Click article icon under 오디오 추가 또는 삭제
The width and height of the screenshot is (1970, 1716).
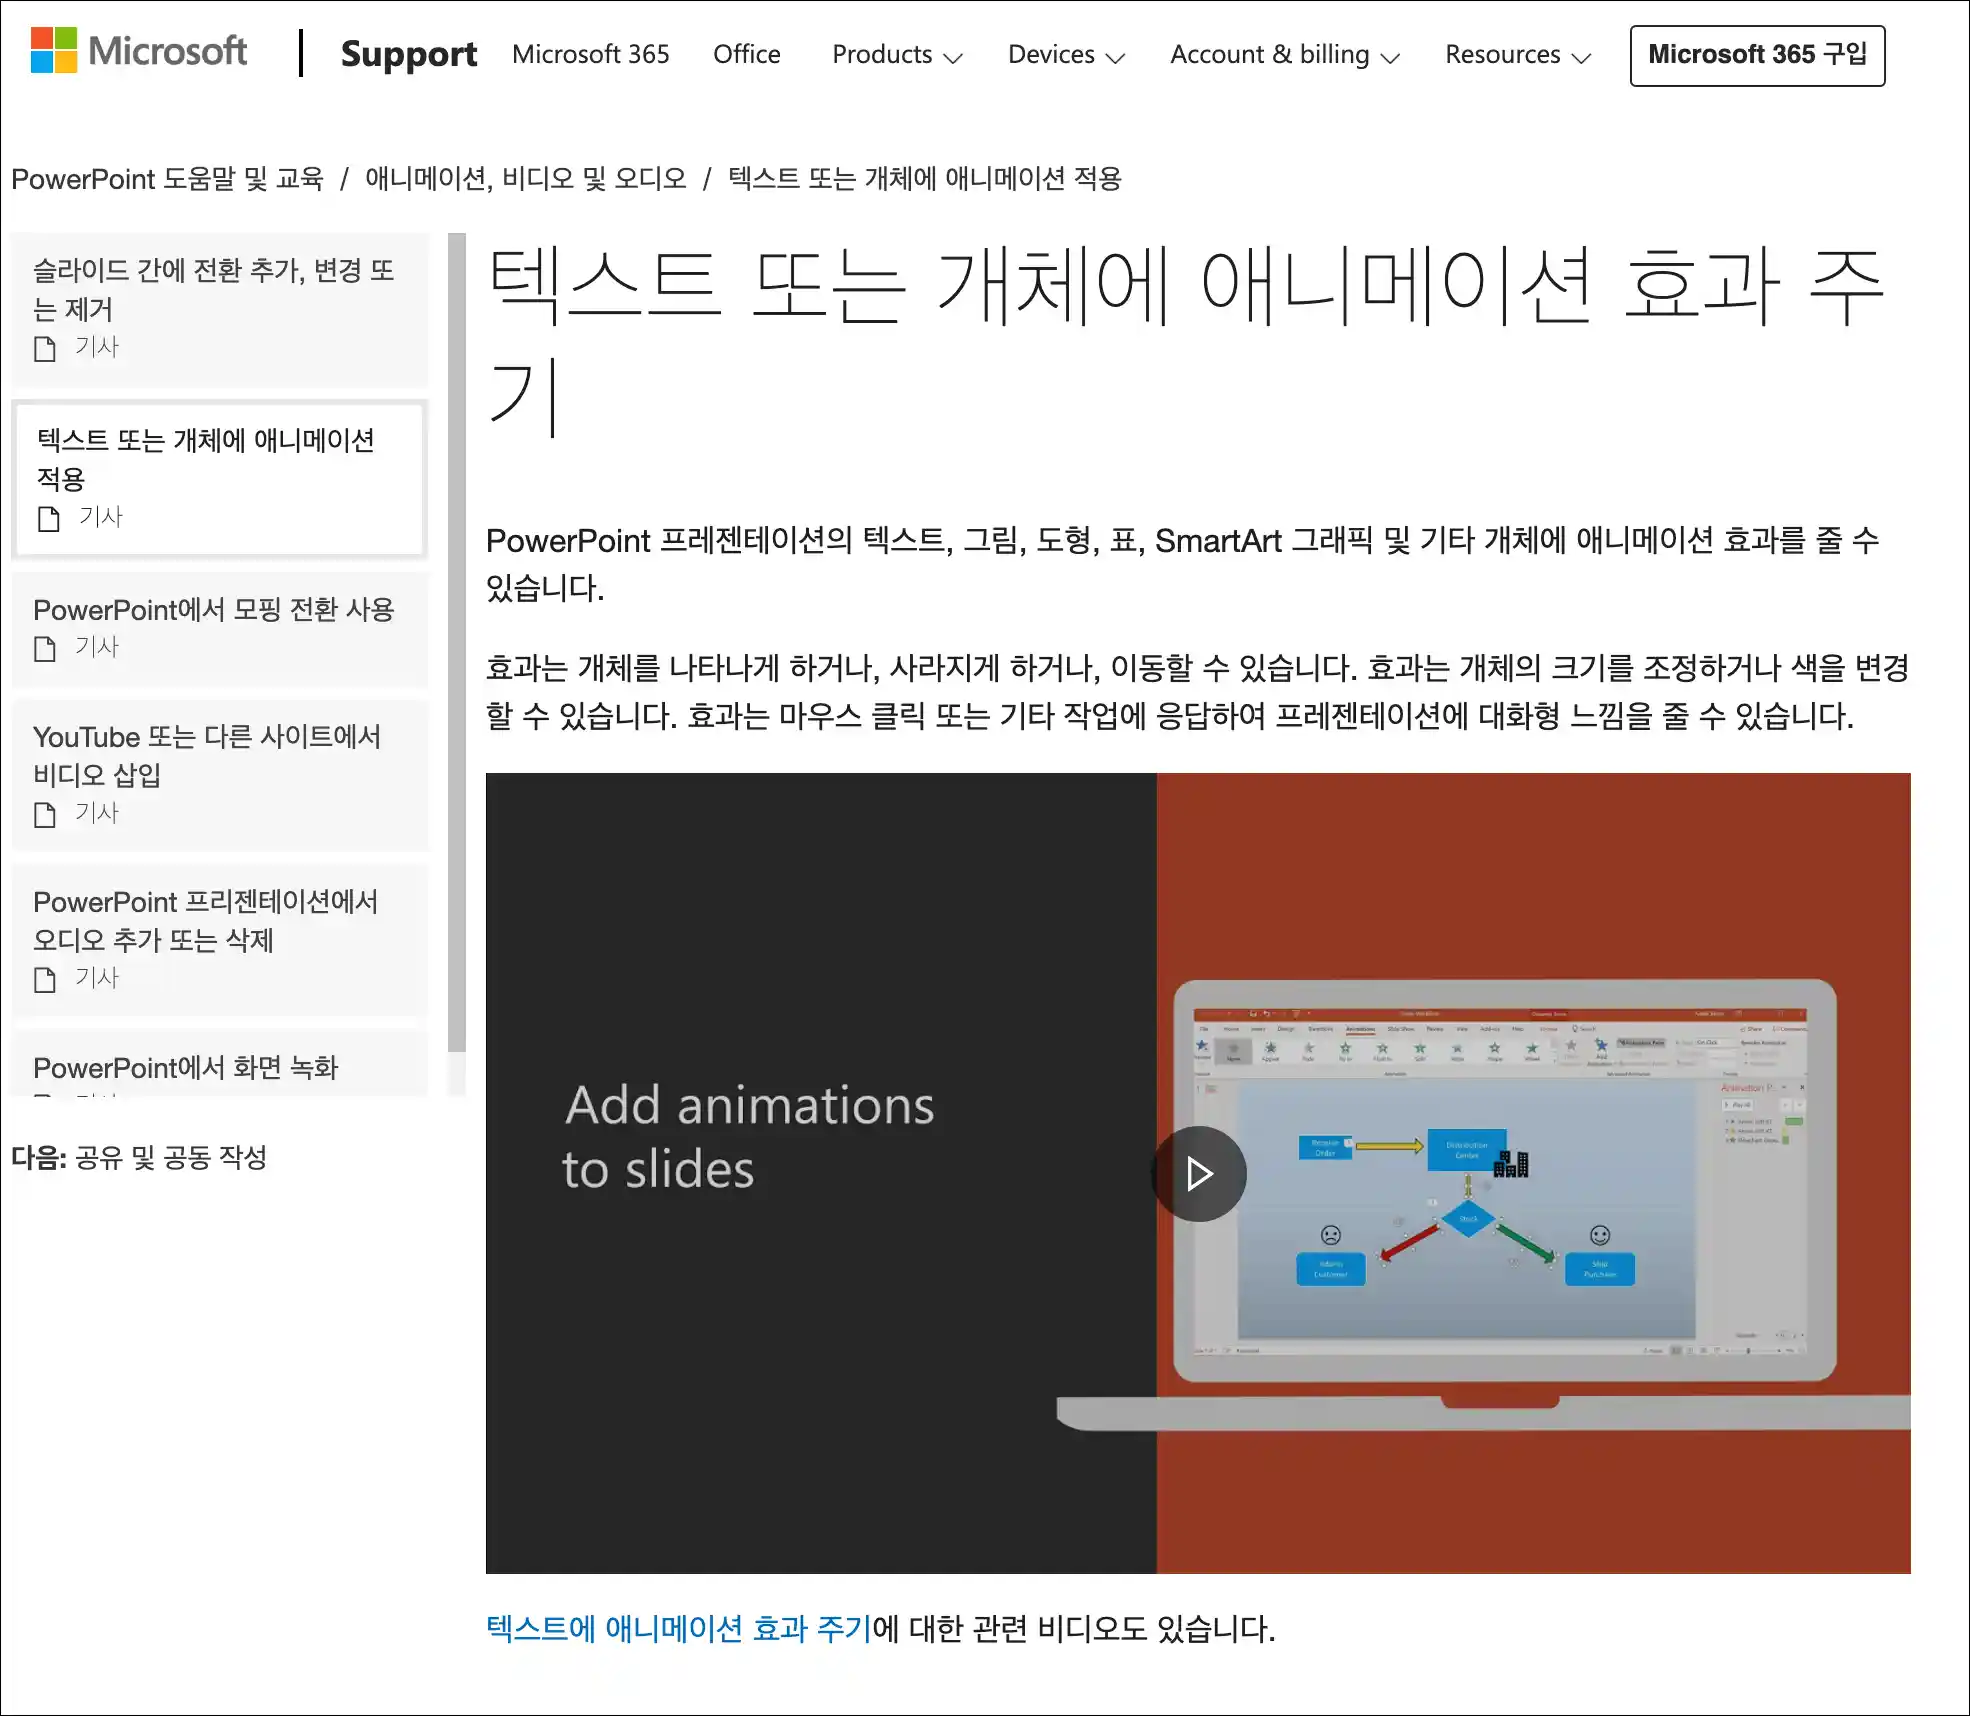(45, 980)
